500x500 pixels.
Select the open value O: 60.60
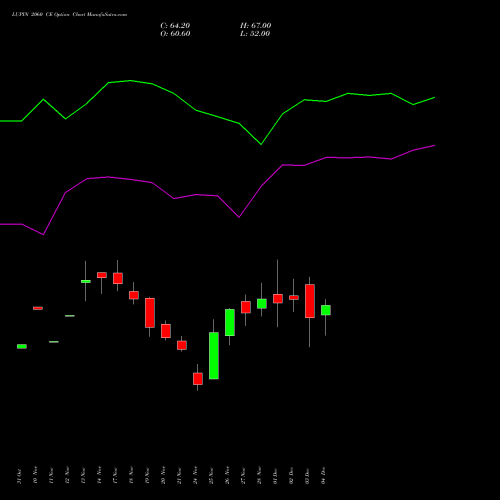click(x=175, y=34)
